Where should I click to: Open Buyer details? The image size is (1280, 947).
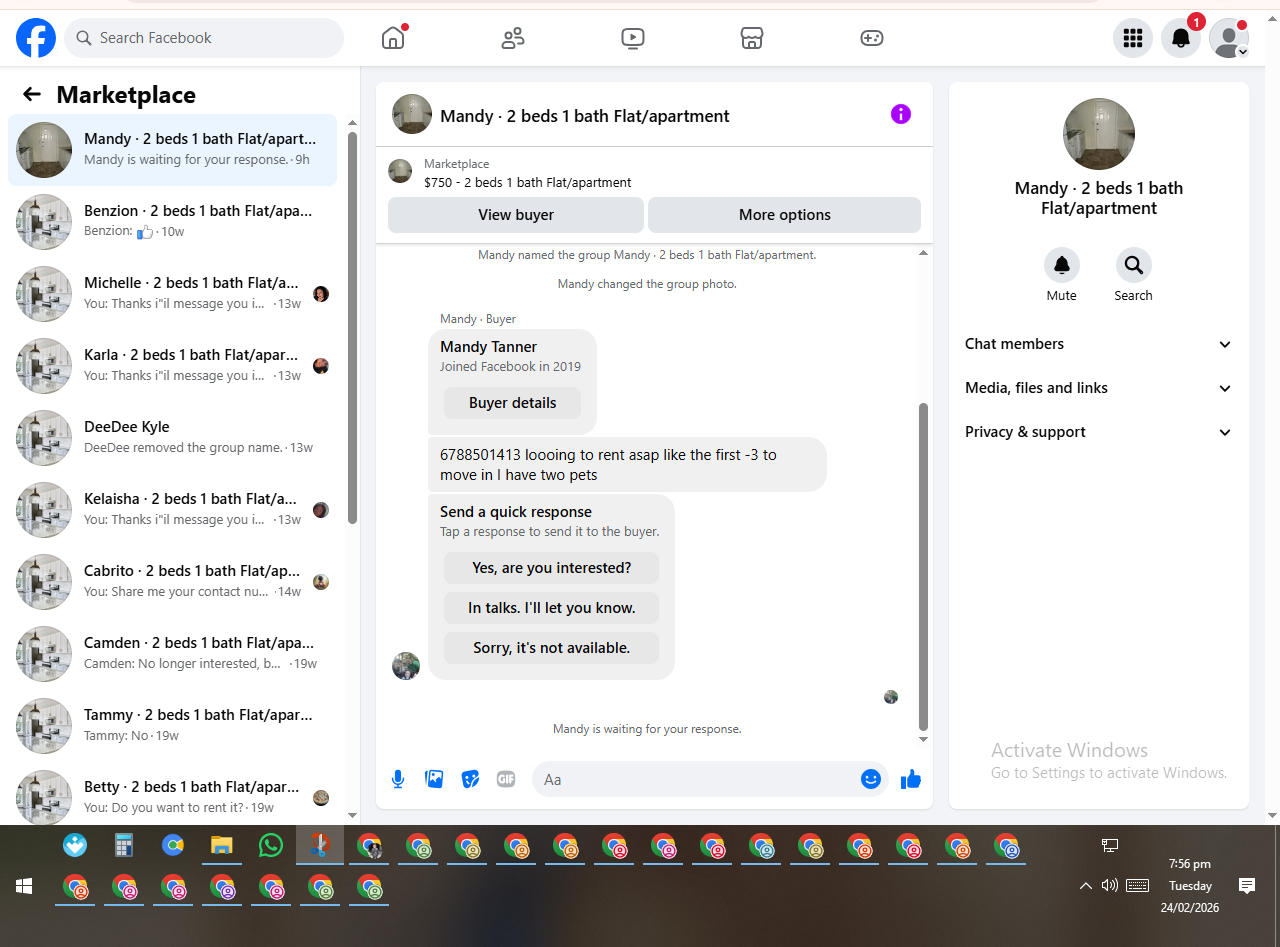[512, 403]
